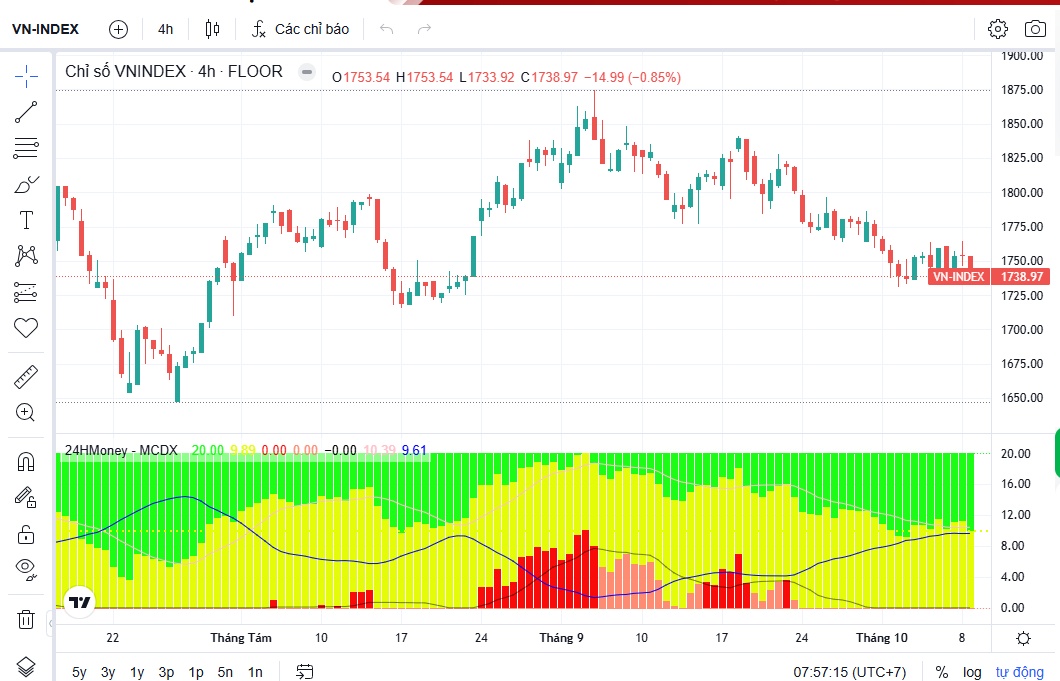
Task: Open the time zone menu showing UTC+7
Action: pos(850,672)
